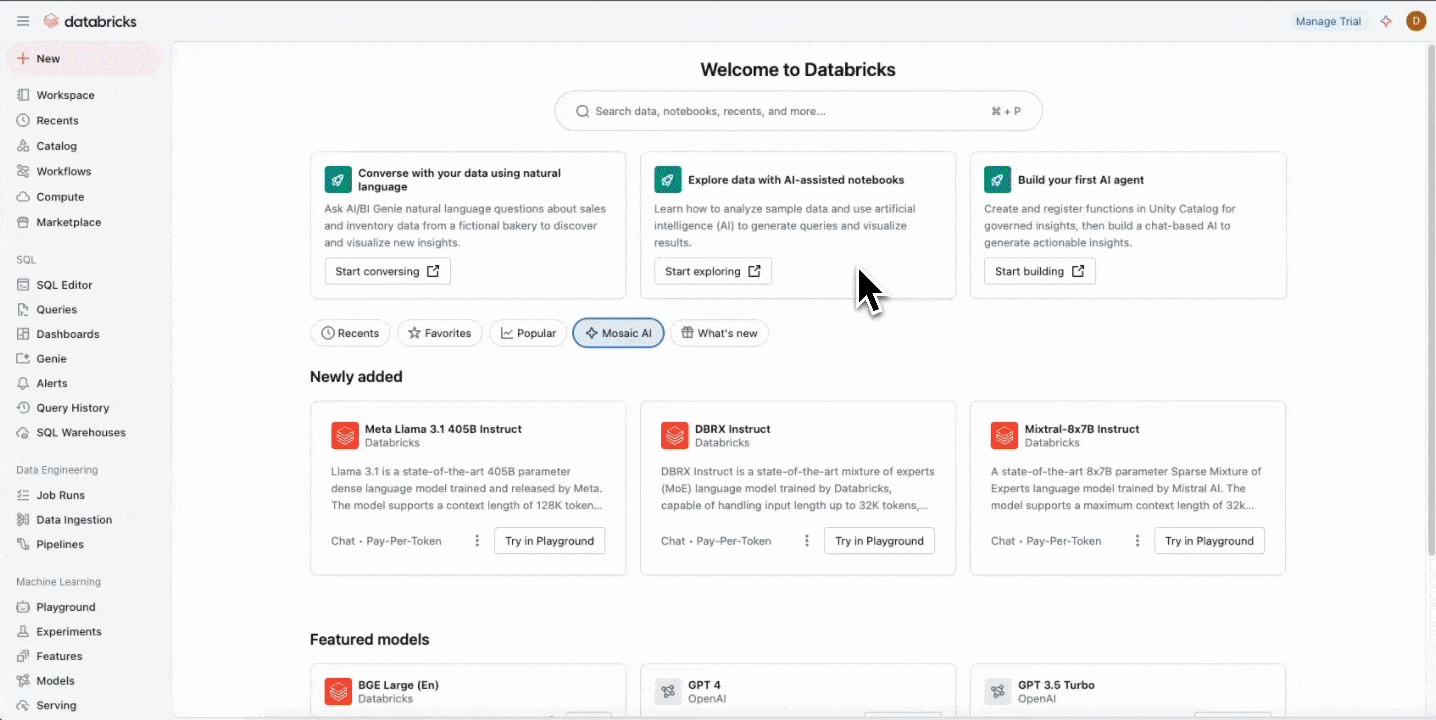Screen dimensions: 1436x720
Task: Open the Meta Llama 3.1 card kebab menu
Action: (477, 541)
